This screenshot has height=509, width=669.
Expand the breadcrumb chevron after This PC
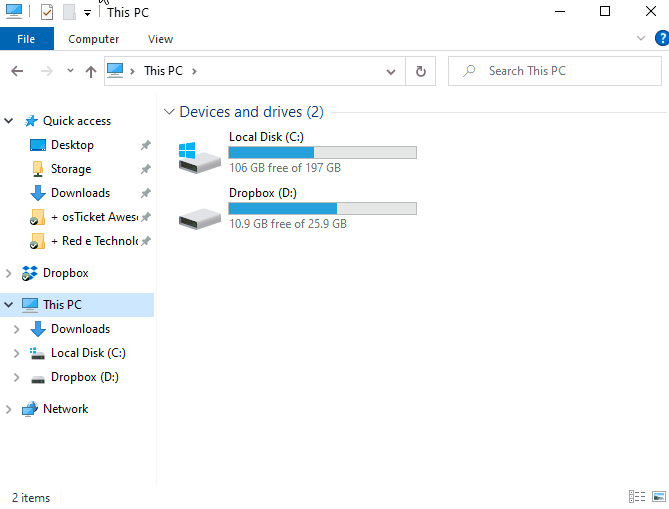[x=194, y=71]
